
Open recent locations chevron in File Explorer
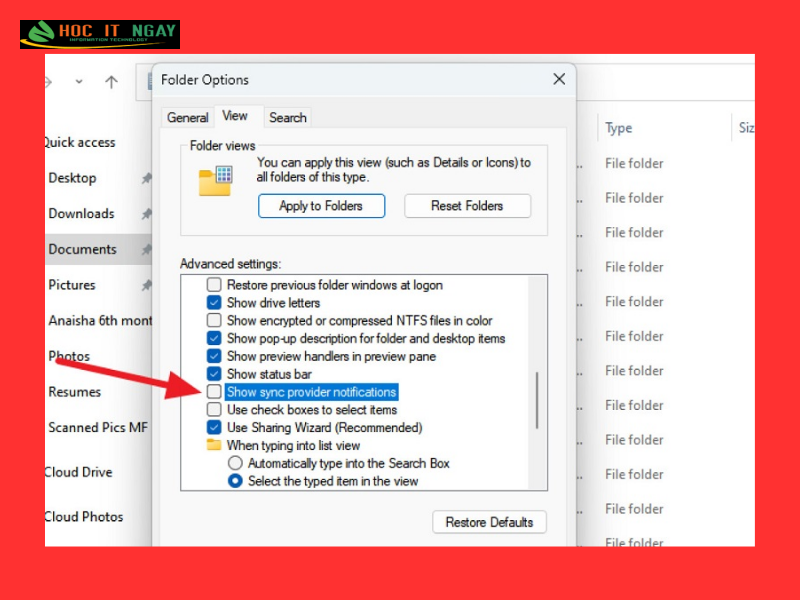click(x=79, y=81)
